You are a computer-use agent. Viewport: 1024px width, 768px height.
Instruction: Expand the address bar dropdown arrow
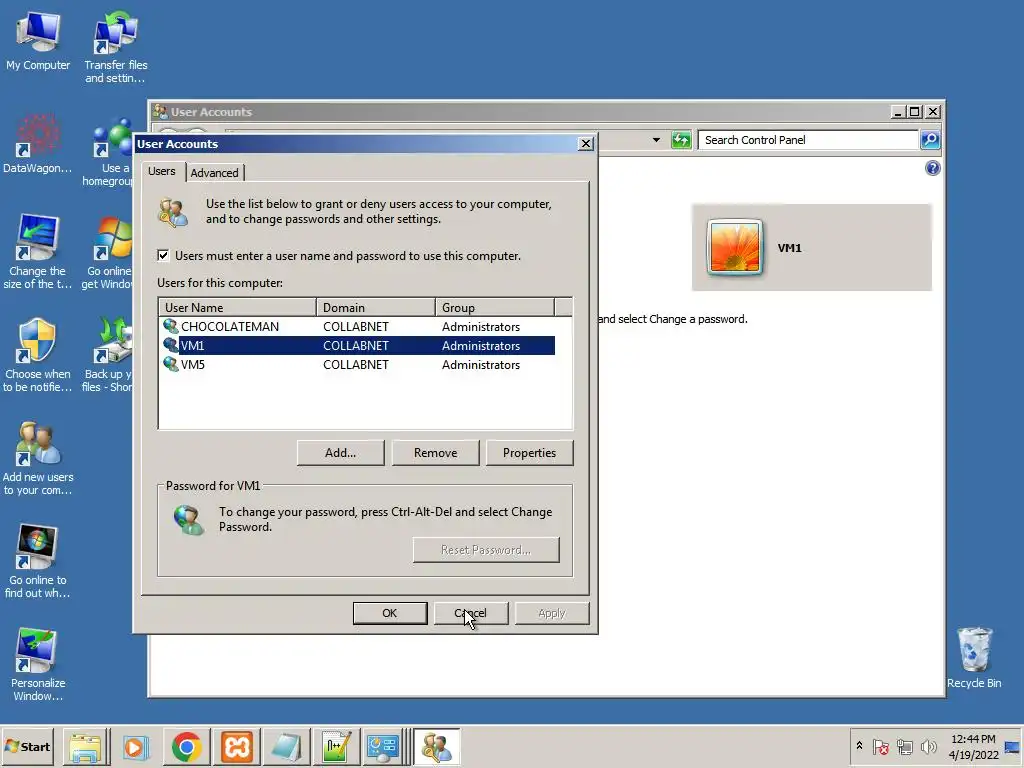[656, 140]
